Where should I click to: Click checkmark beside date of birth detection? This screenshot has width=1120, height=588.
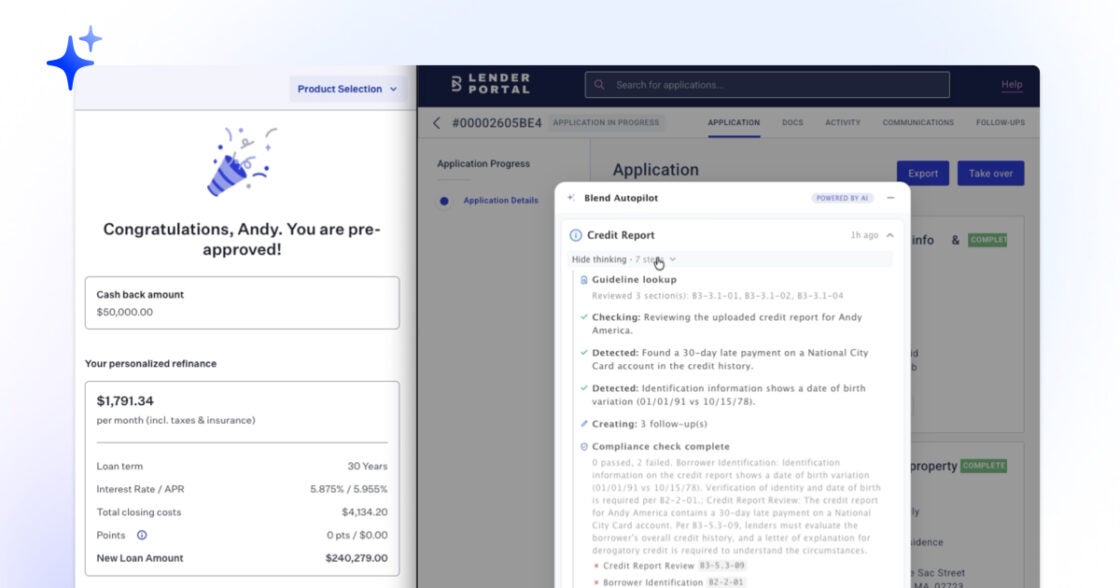point(584,388)
